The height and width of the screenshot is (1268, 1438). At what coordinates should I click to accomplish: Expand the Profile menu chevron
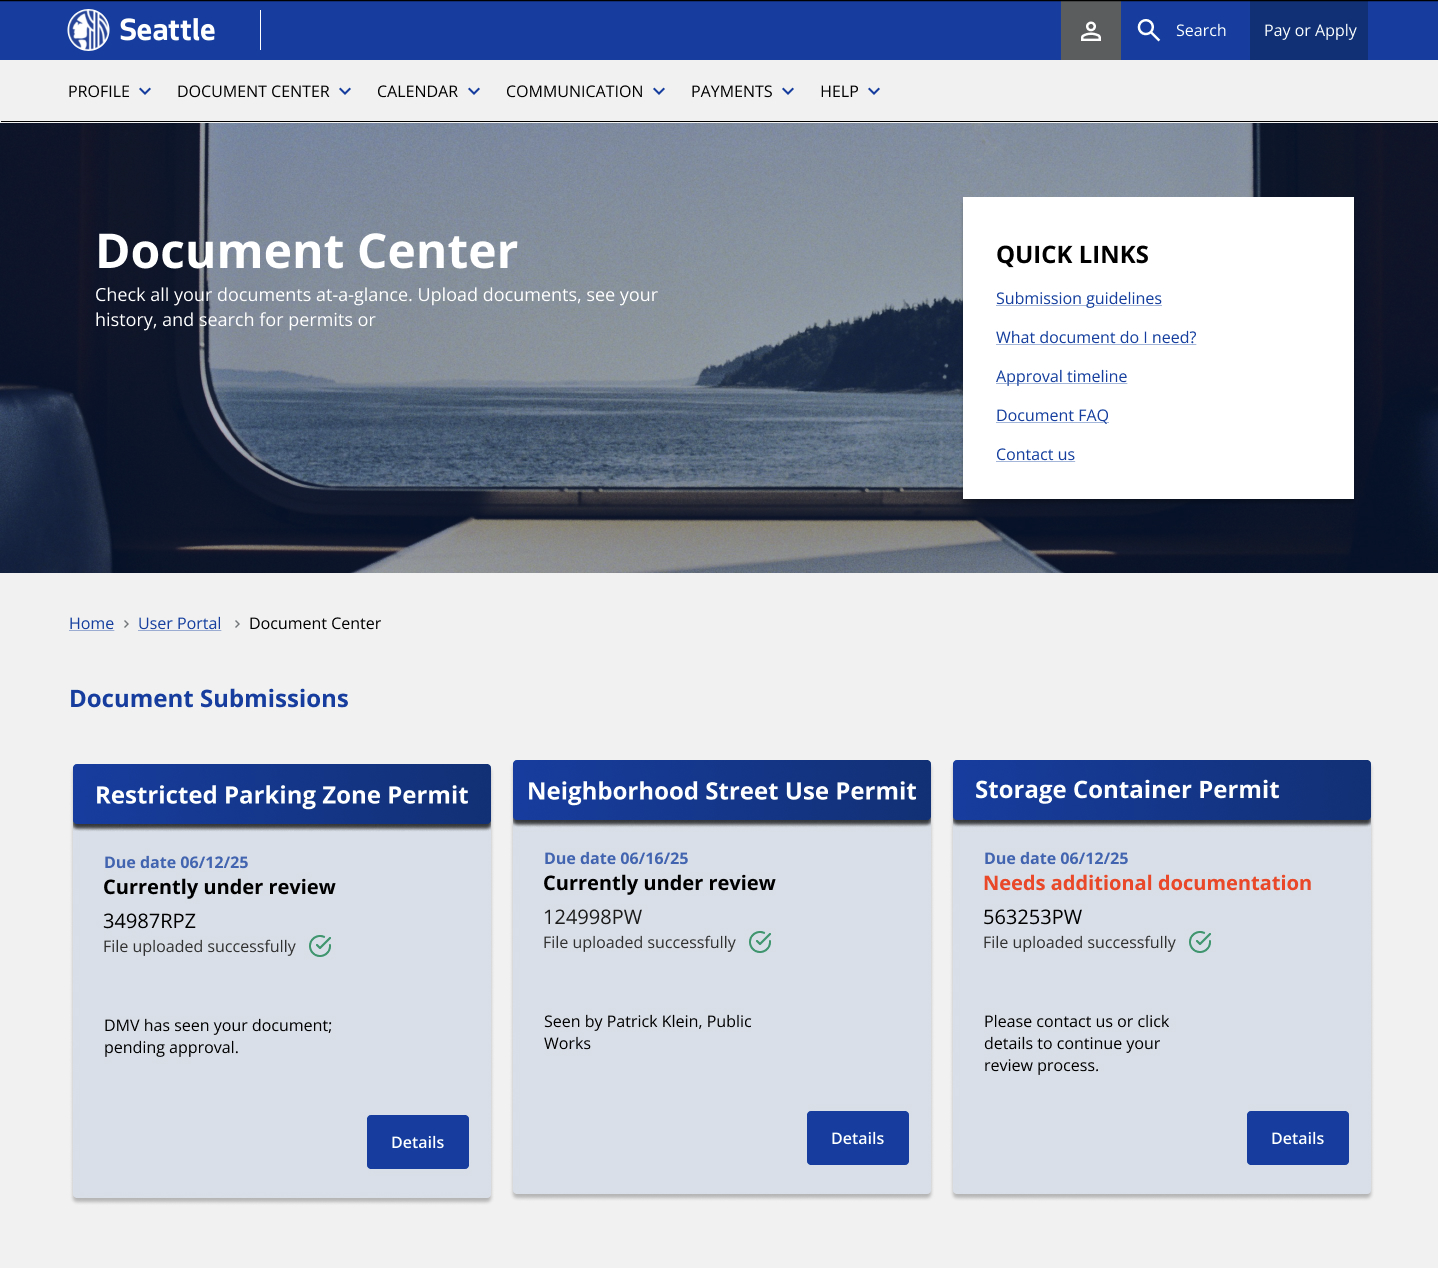click(145, 92)
